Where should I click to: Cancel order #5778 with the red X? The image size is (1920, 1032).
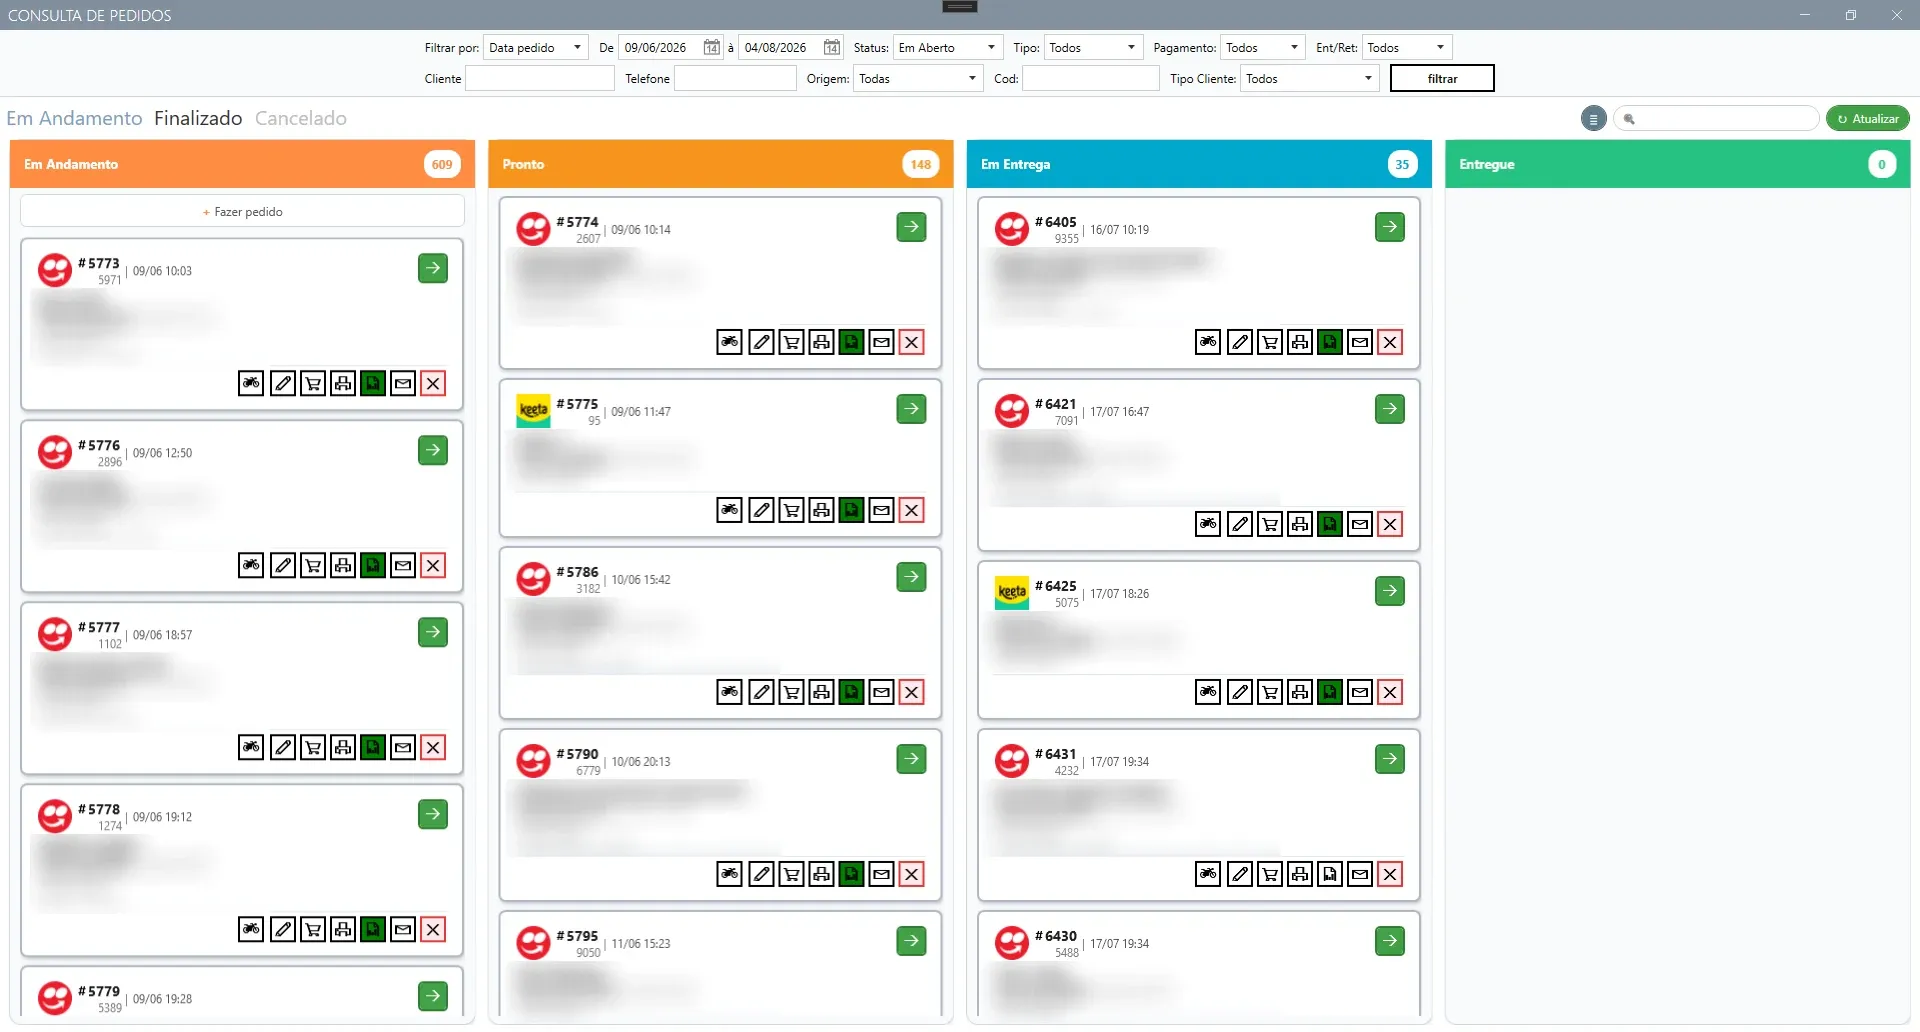pyautogui.click(x=433, y=930)
